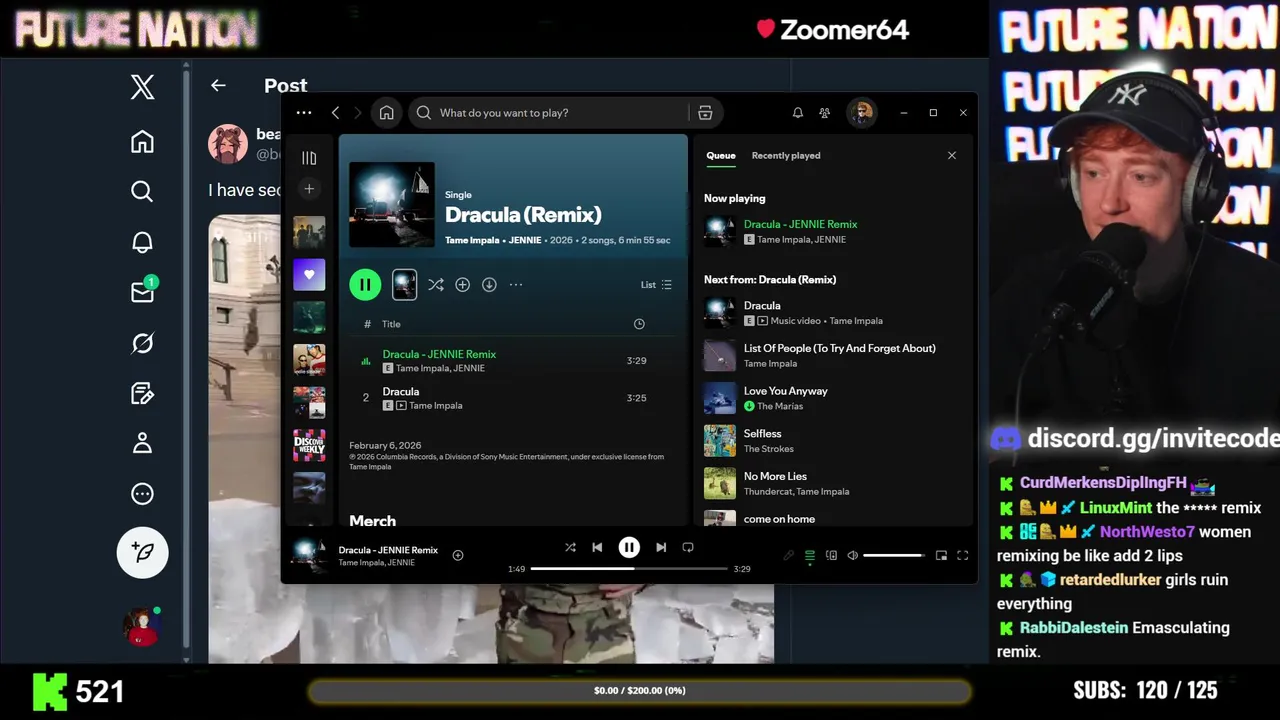Download the Dracula (Remix) single
The height and width of the screenshot is (720, 1280).
pos(489,285)
